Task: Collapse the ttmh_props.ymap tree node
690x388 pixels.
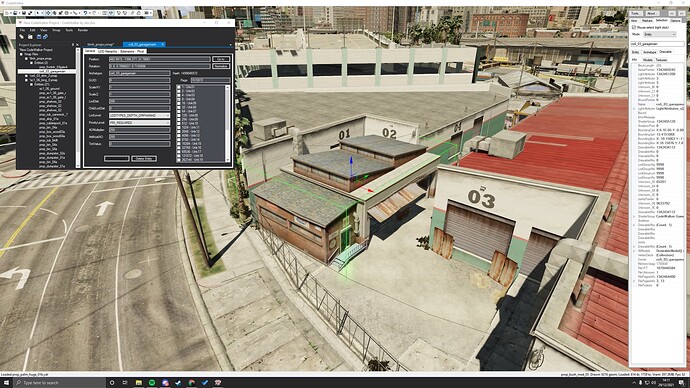Action: (x=26, y=59)
